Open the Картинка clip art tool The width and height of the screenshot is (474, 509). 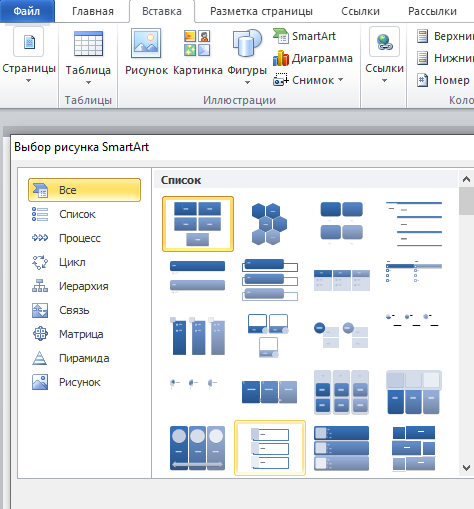pos(198,52)
